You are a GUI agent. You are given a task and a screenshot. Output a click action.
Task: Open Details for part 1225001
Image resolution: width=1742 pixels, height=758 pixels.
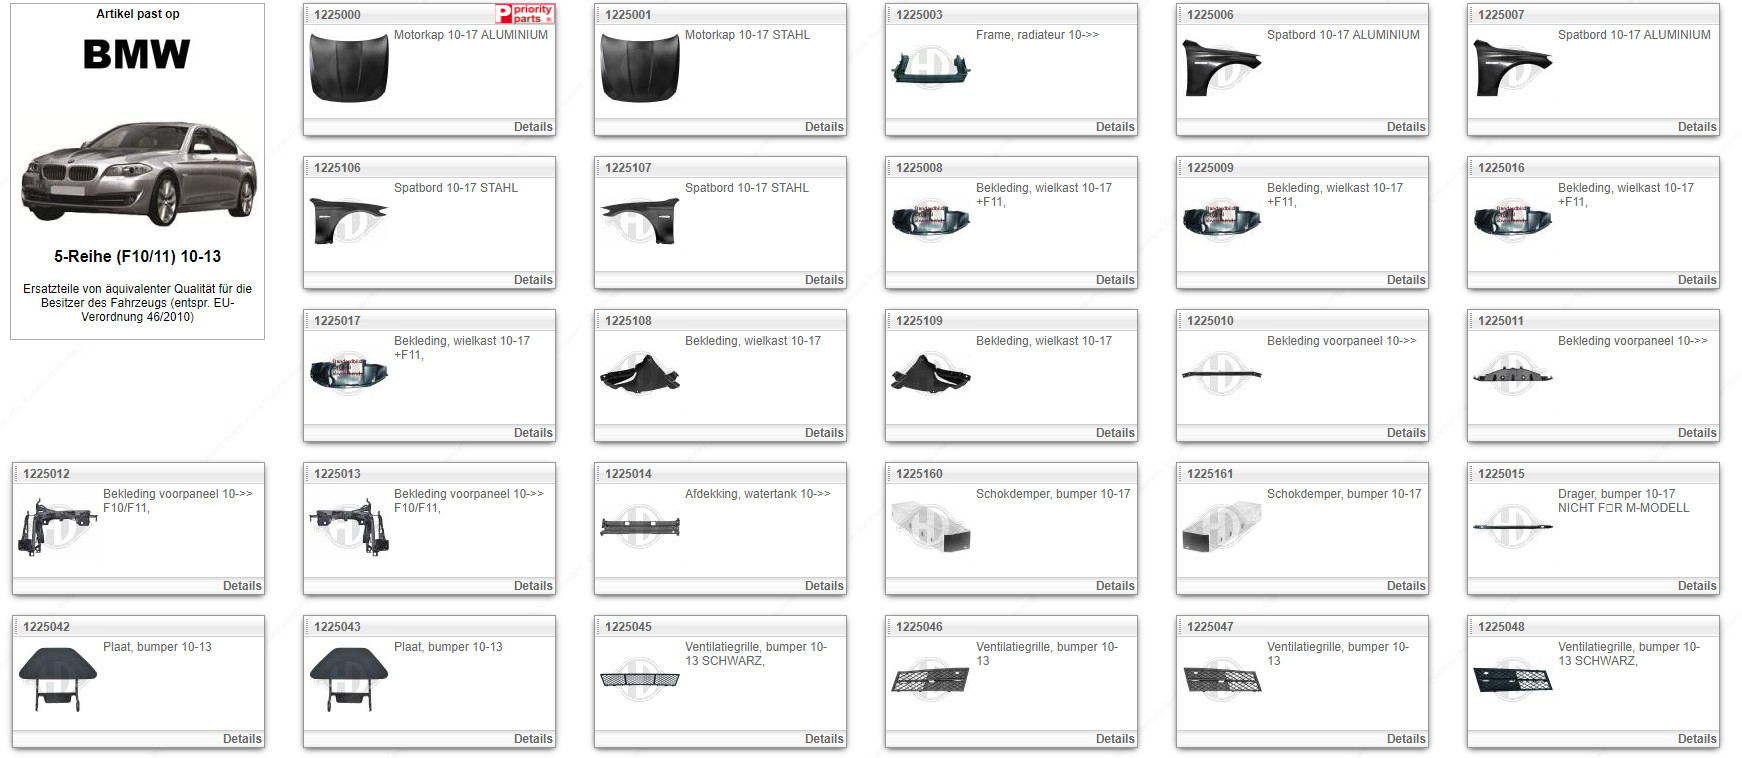pyautogui.click(x=824, y=127)
